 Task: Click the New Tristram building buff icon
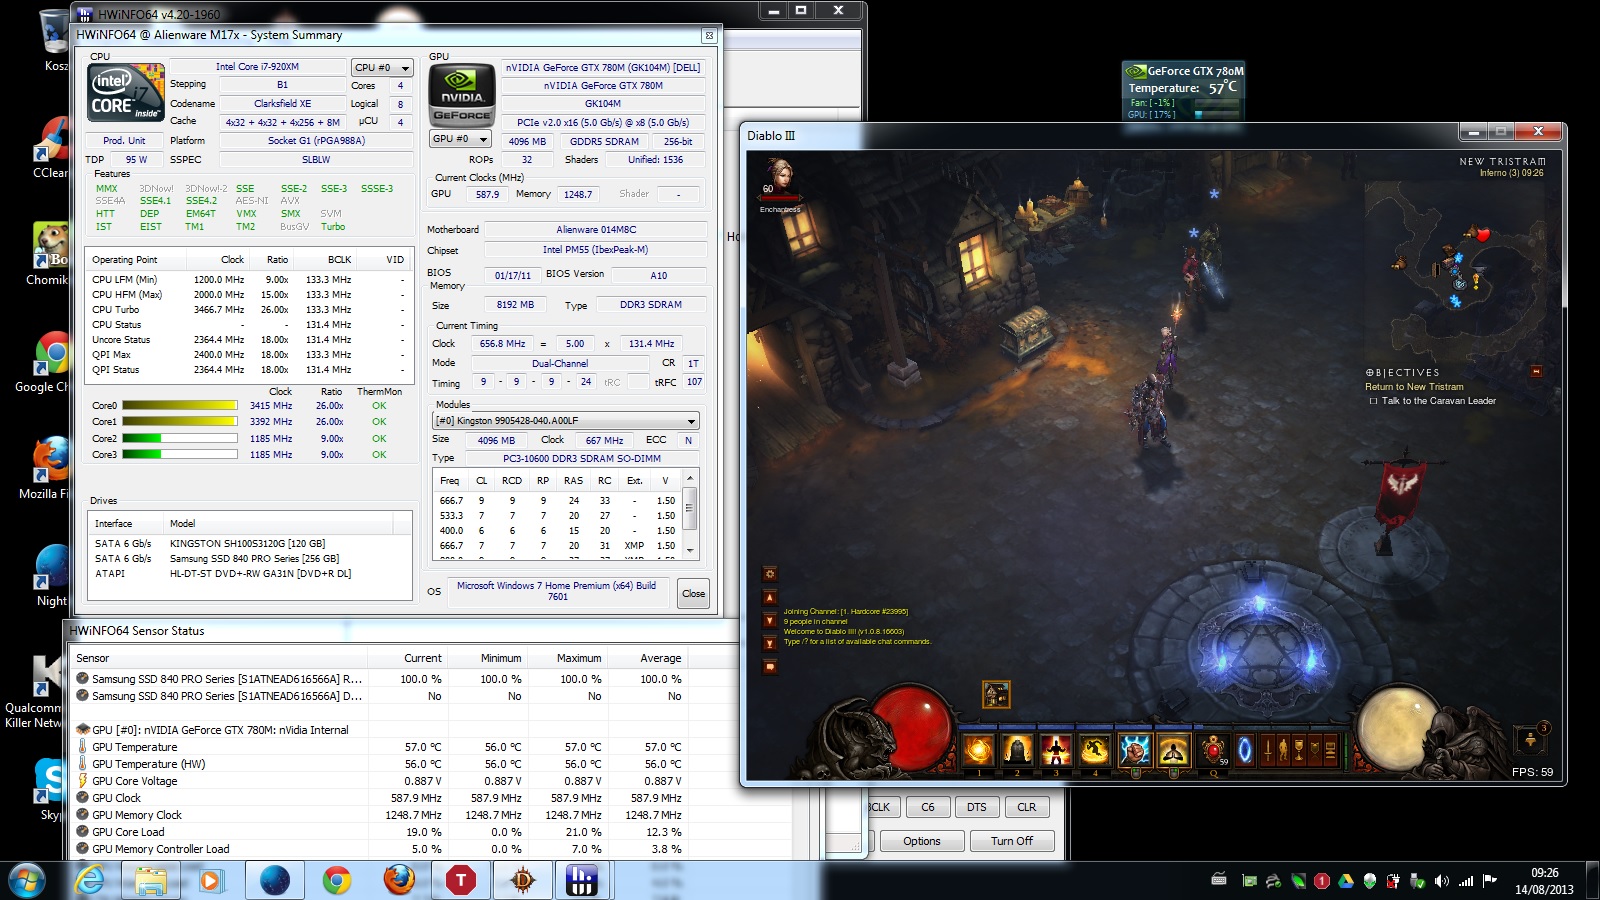(x=996, y=694)
